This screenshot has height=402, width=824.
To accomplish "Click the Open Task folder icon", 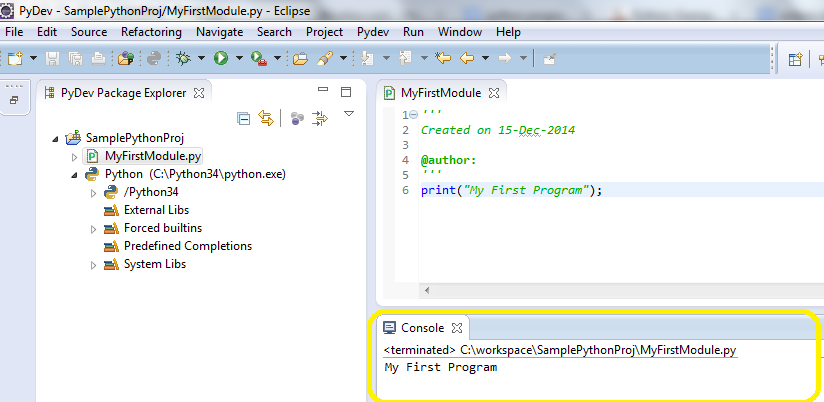I will [300, 58].
